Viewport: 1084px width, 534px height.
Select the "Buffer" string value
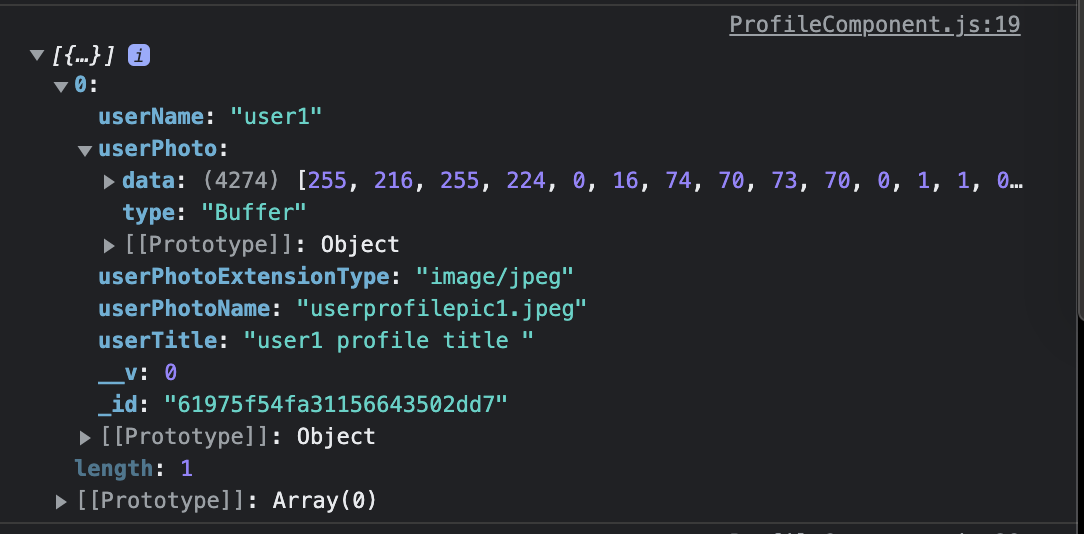253,212
